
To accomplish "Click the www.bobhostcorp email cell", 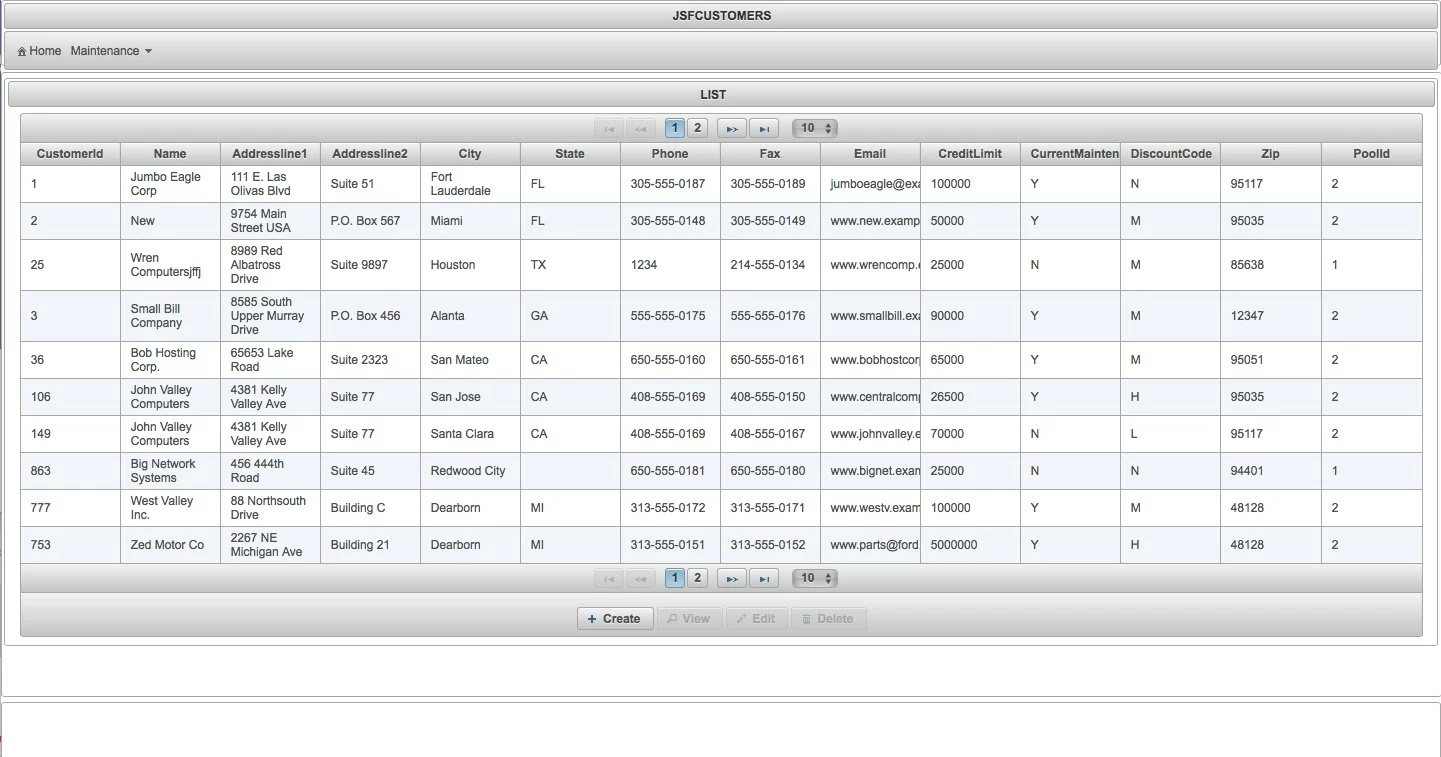I will point(870,360).
